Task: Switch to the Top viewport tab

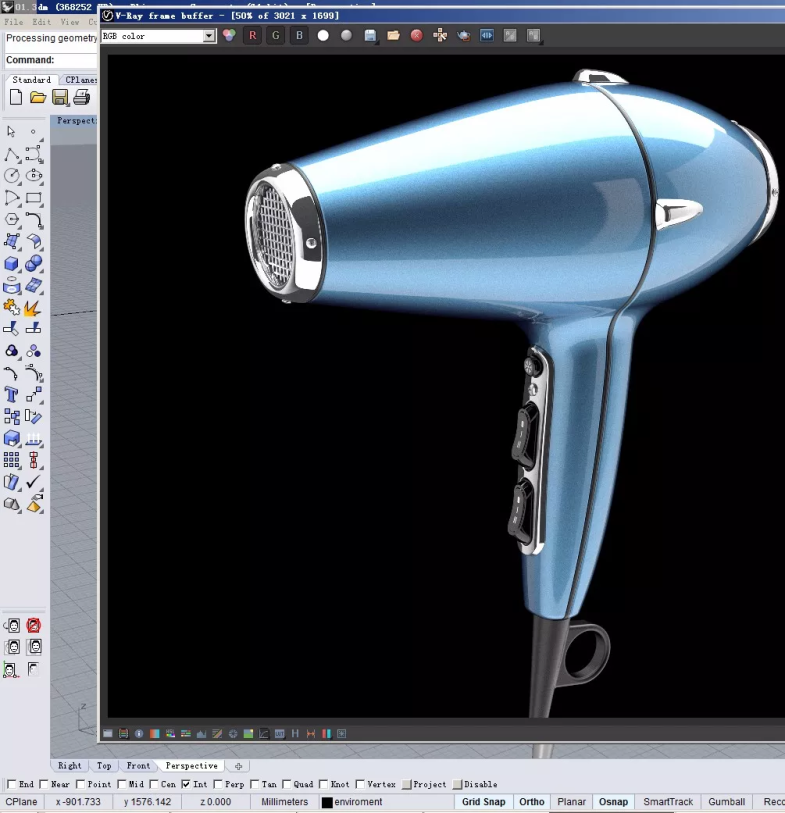Action: tap(104, 766)
